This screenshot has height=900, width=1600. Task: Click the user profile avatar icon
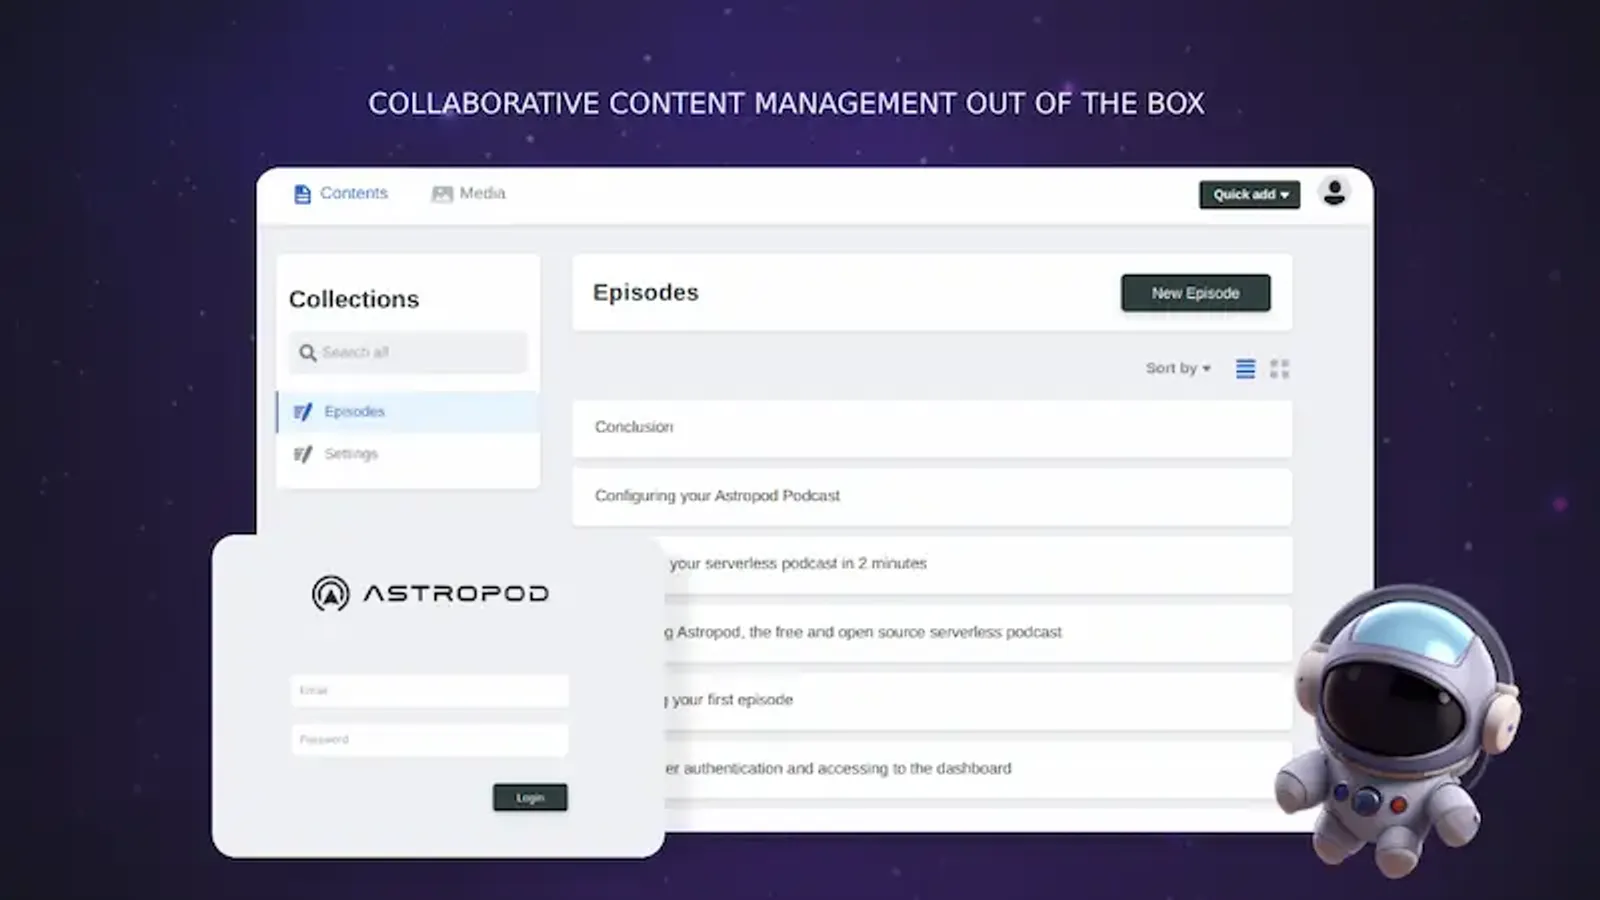1333,192
